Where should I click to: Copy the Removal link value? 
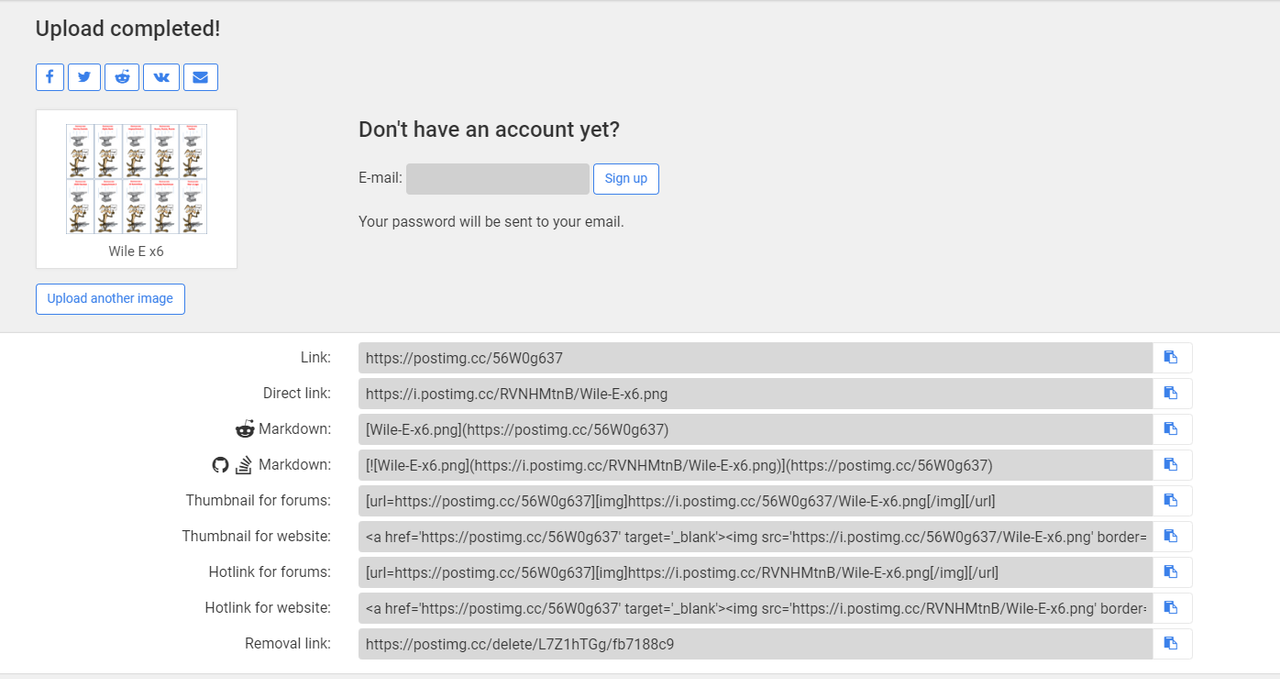point(1172,644)
